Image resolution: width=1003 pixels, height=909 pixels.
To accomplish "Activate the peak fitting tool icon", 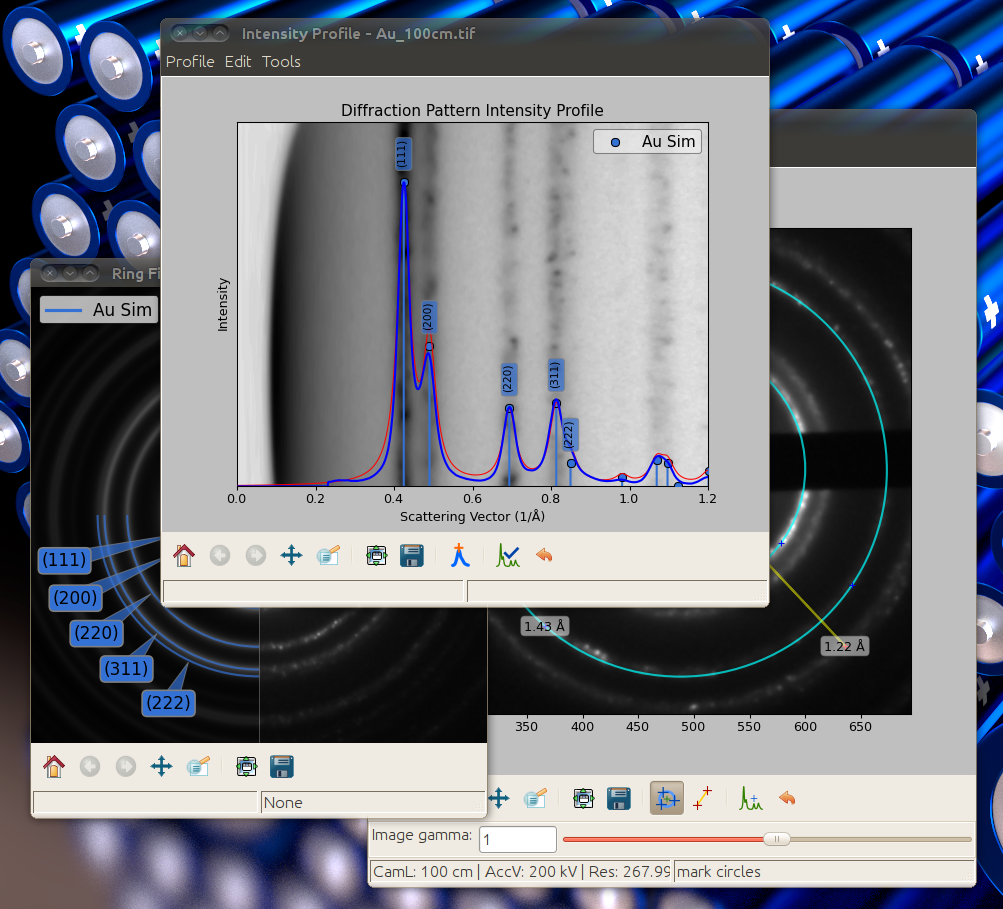I will pyautogui.click(x=460, y=555).
